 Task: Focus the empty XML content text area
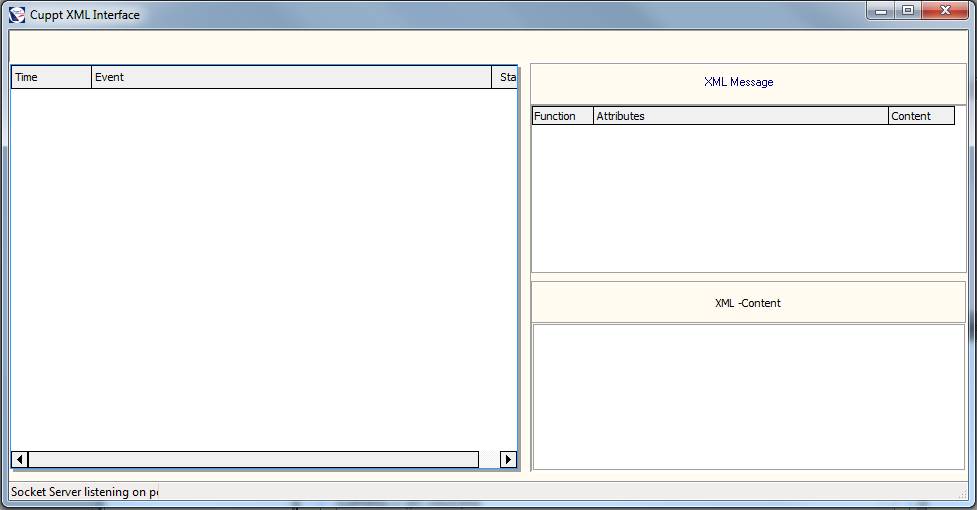(747, 396)
